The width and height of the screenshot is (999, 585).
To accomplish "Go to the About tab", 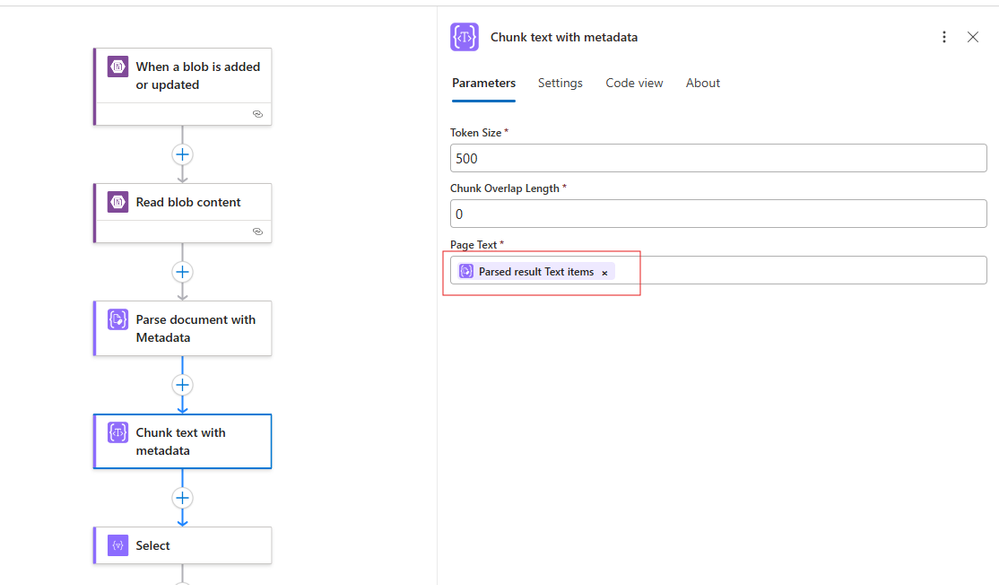I will pyautogui.click(x=703, y=83).
